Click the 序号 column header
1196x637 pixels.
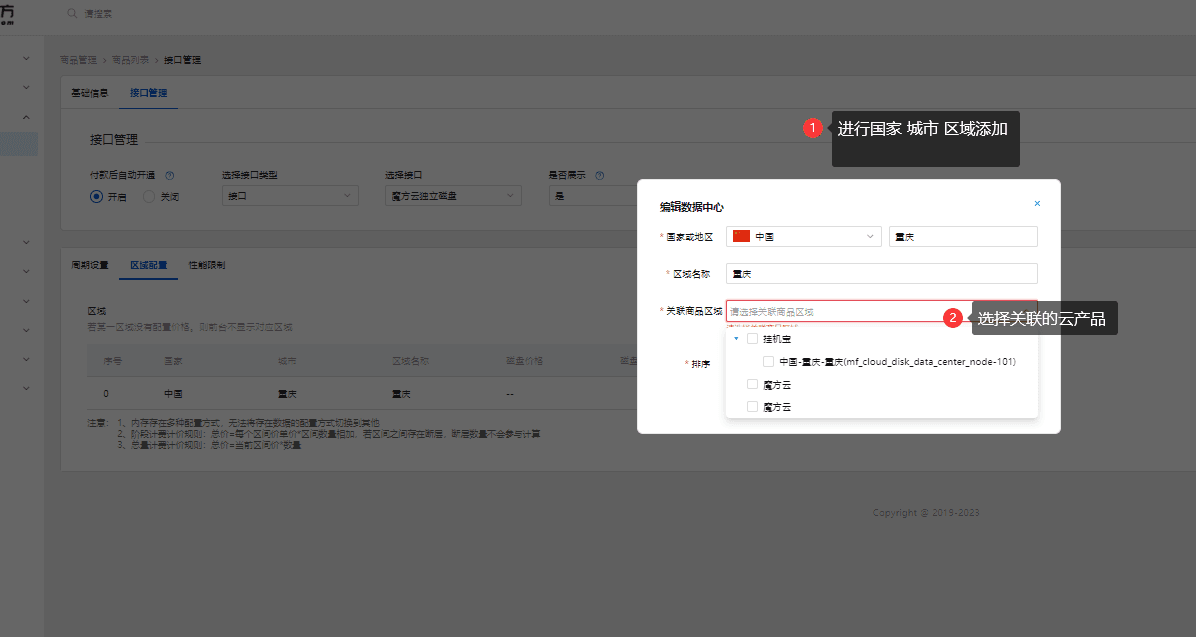coord(113,361)
